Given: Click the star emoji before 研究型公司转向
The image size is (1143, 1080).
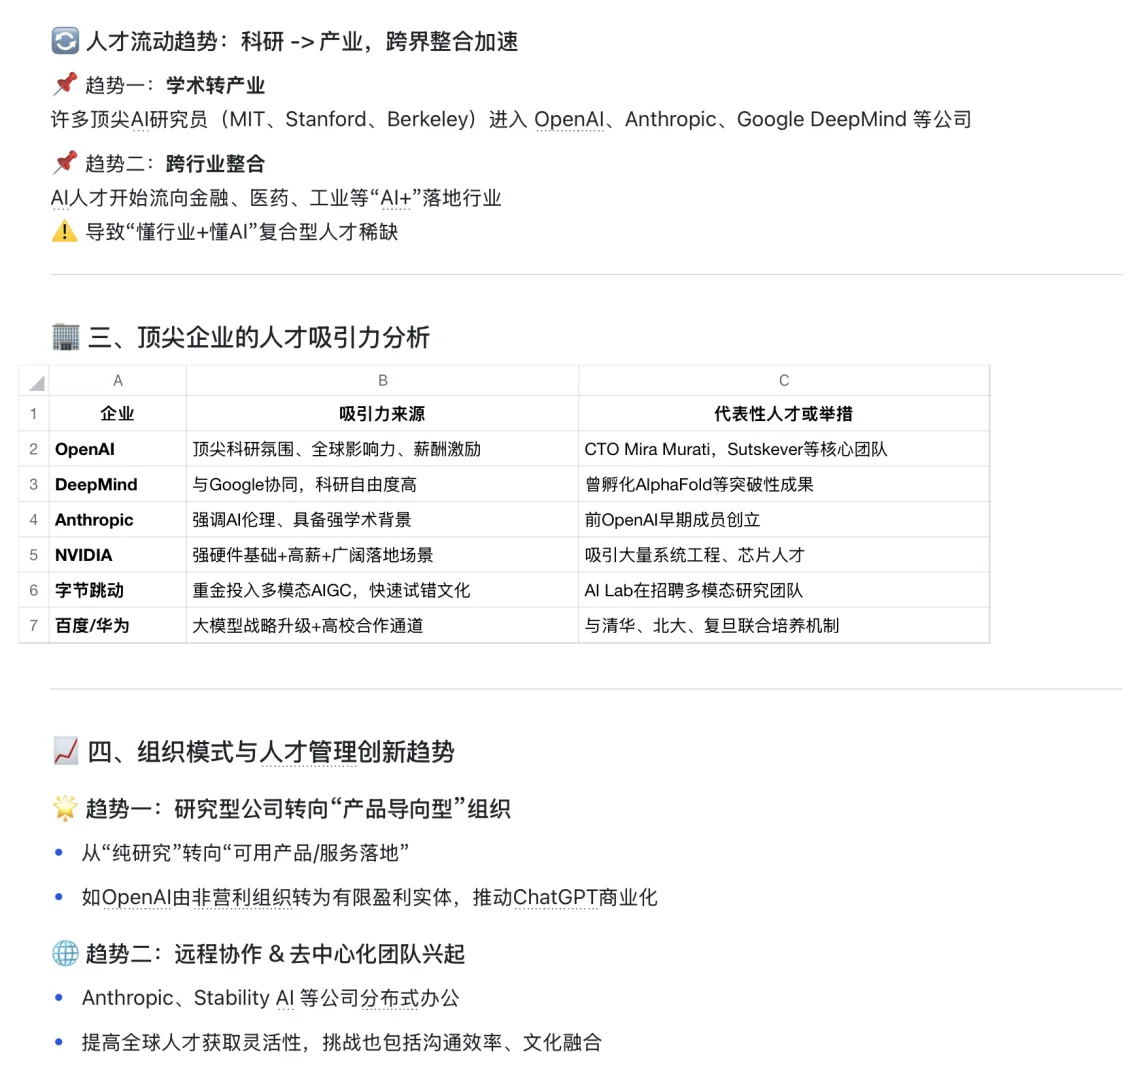Looking at the screenshot, I should [x=65, y=807].
